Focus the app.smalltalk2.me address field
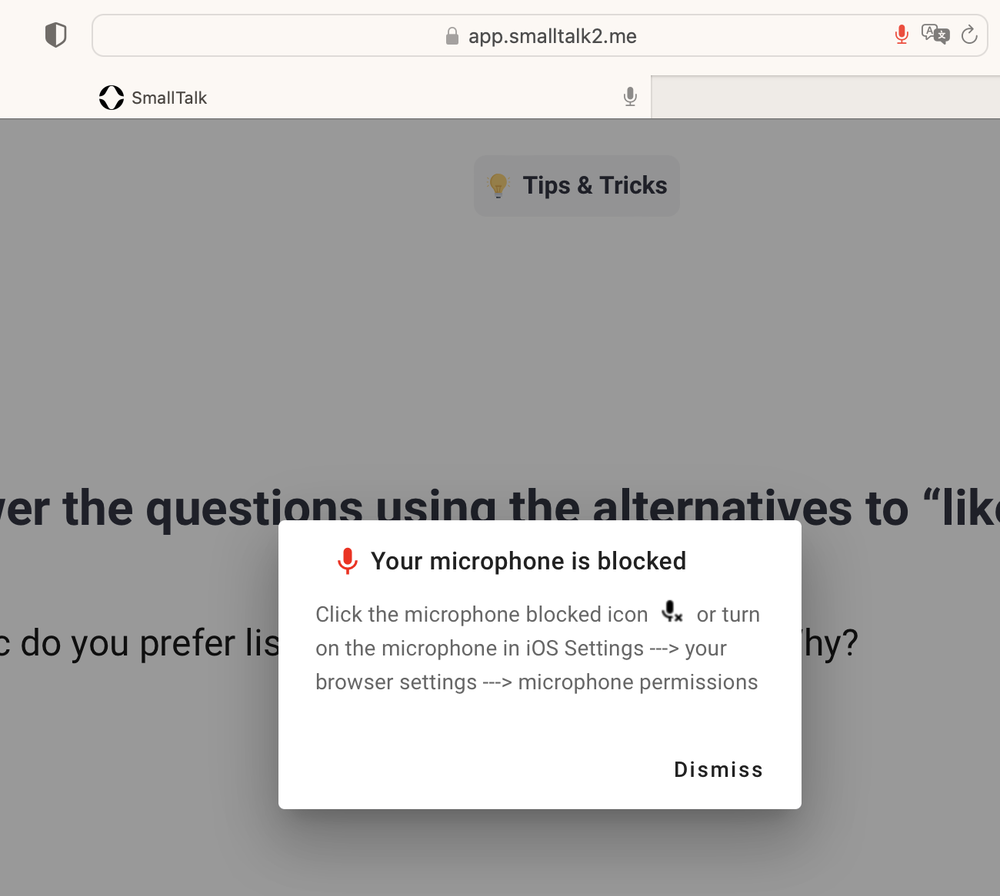Viewport: 1000px width, 896px height. (552, 37)
